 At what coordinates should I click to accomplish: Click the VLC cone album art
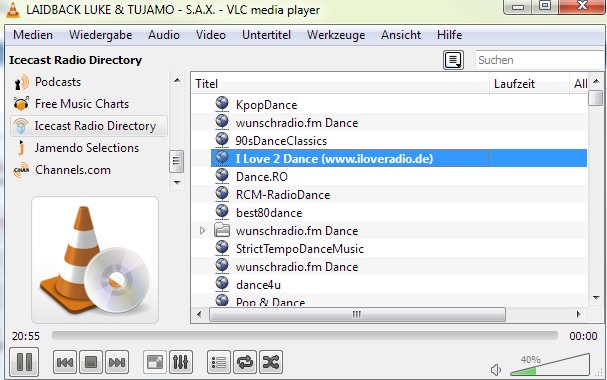pyautogui.click(x=95, y=260)
